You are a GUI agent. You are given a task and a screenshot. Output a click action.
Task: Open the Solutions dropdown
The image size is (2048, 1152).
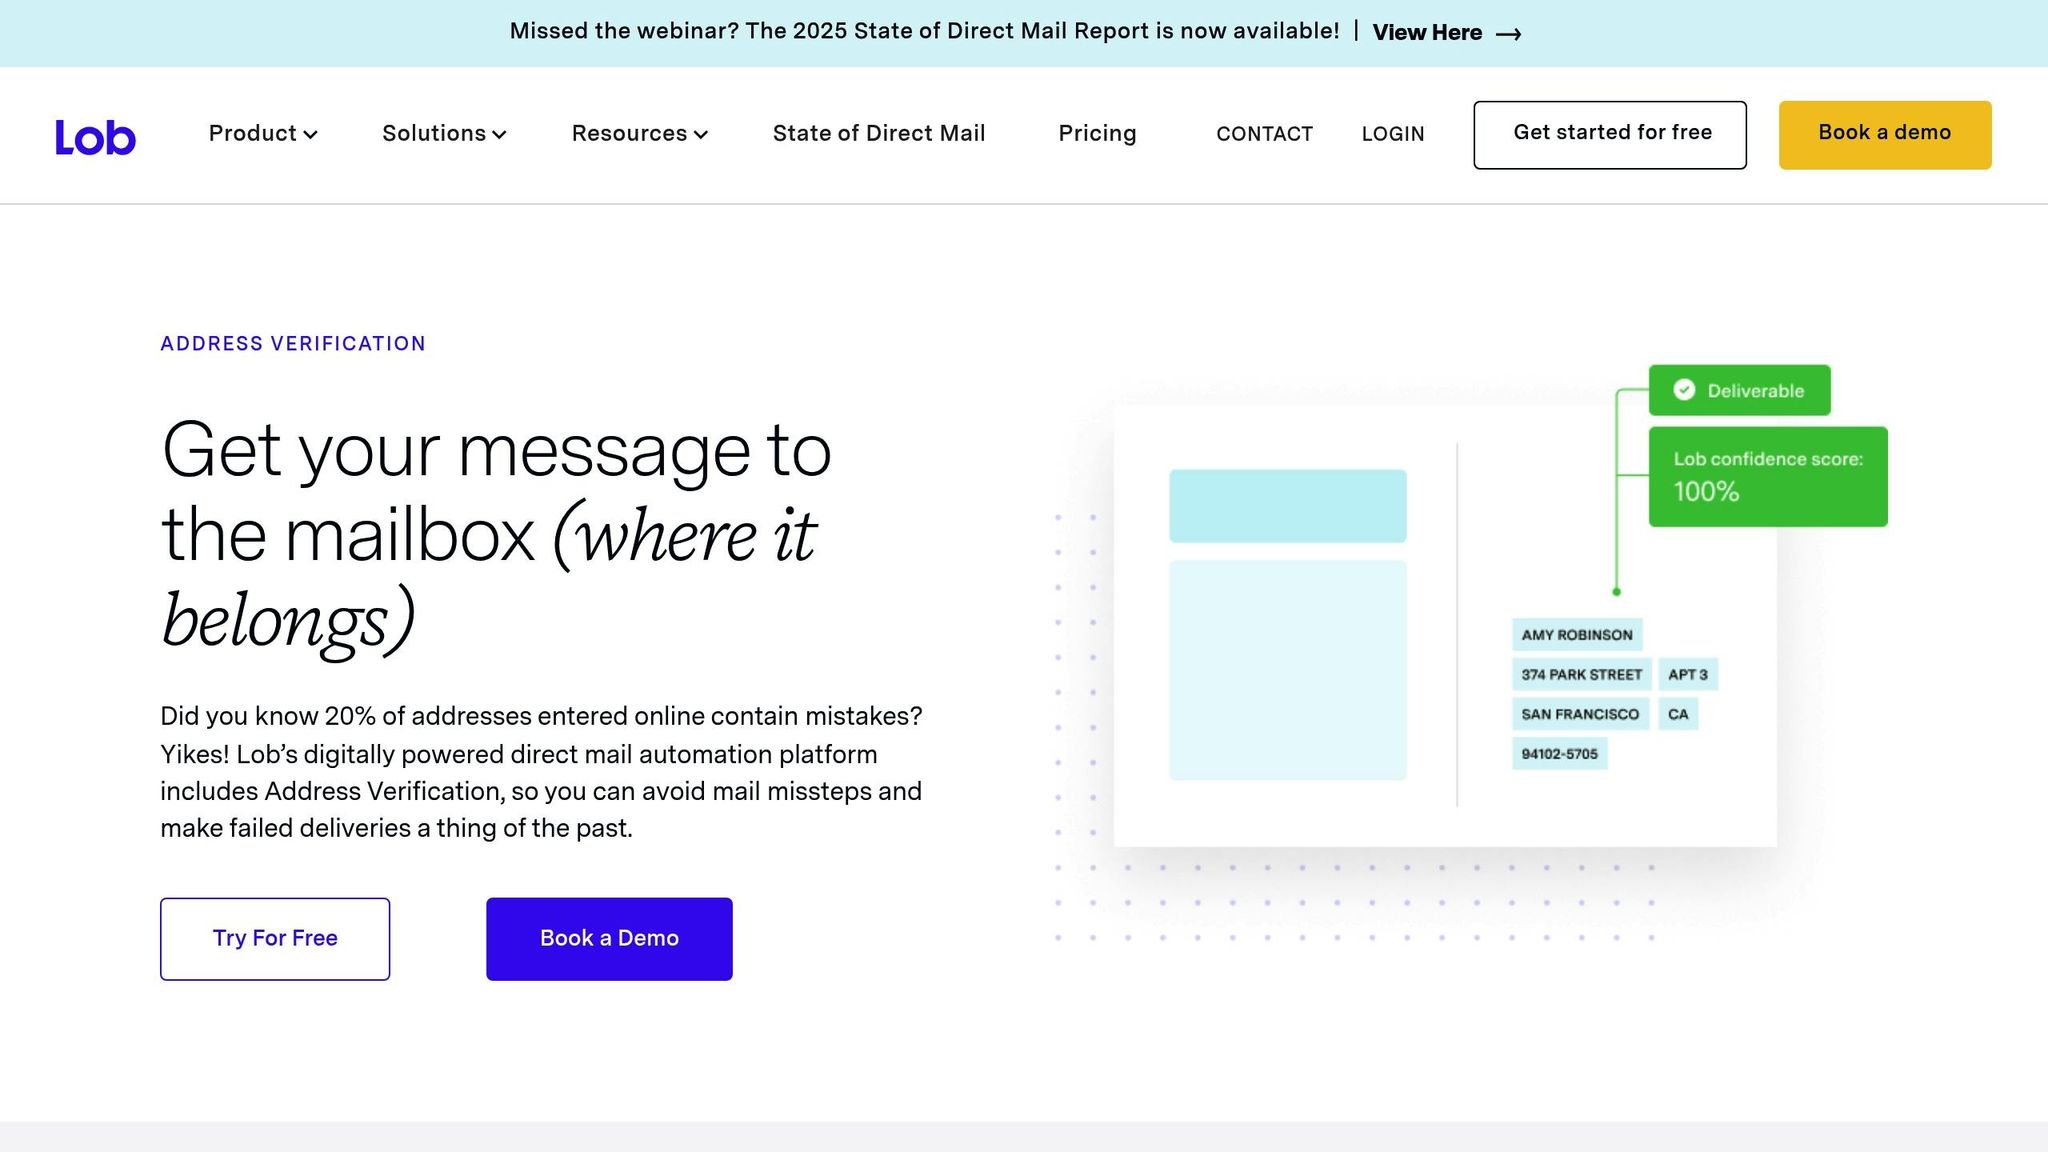[x=443, y=134]
